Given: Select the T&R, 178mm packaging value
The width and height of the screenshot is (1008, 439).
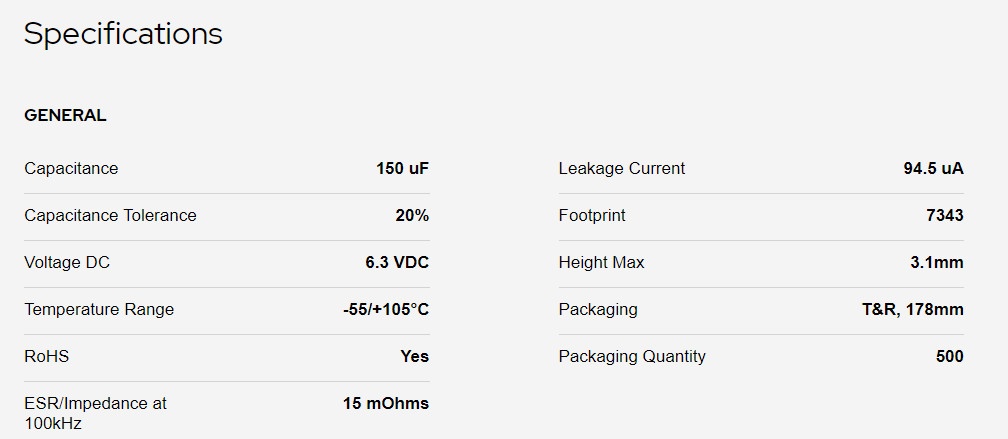Looking at the screenshot, I should tap(913, 309).
